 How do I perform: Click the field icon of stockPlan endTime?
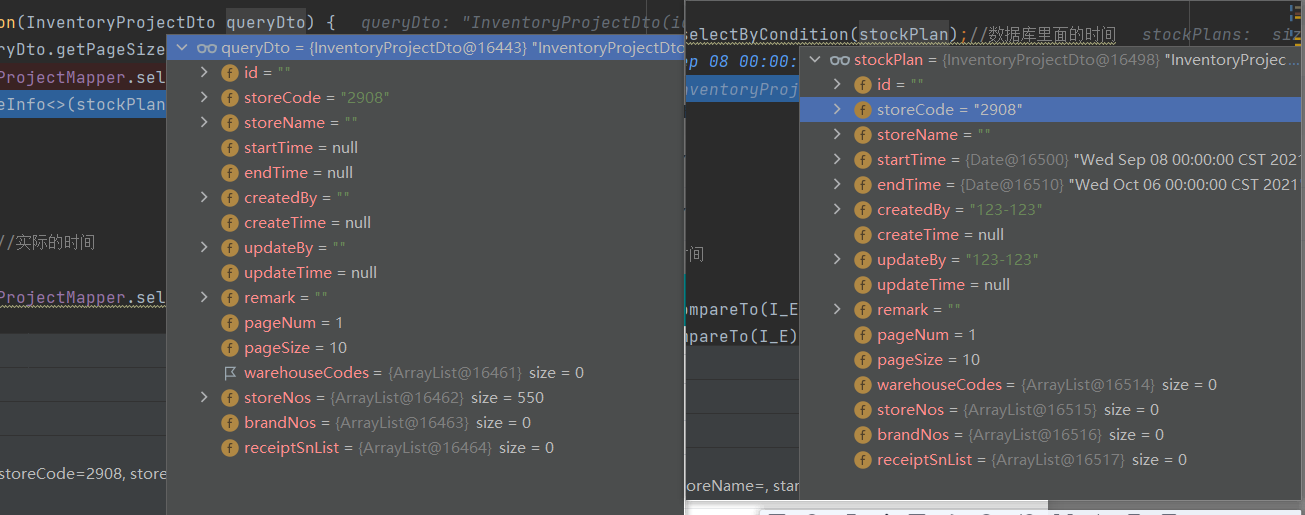(863, 185)
